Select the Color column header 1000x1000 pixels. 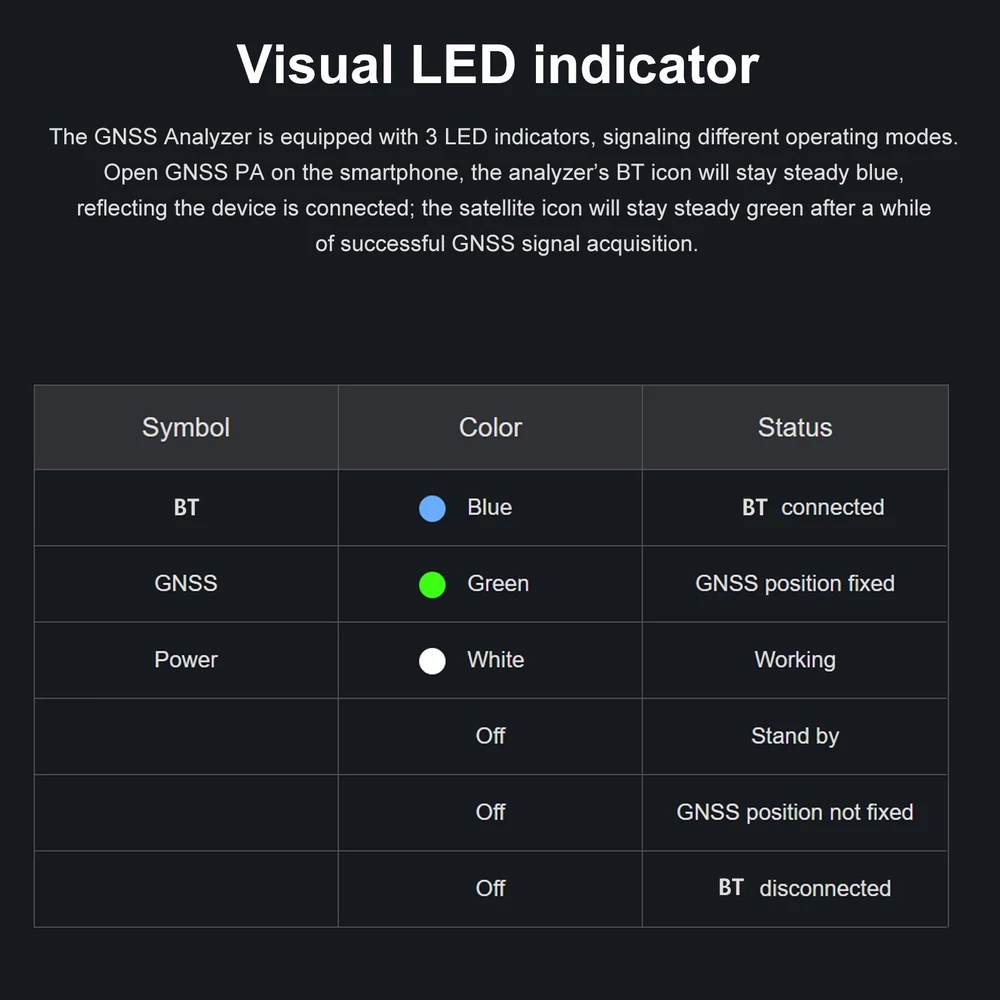[x=490, y=427]
